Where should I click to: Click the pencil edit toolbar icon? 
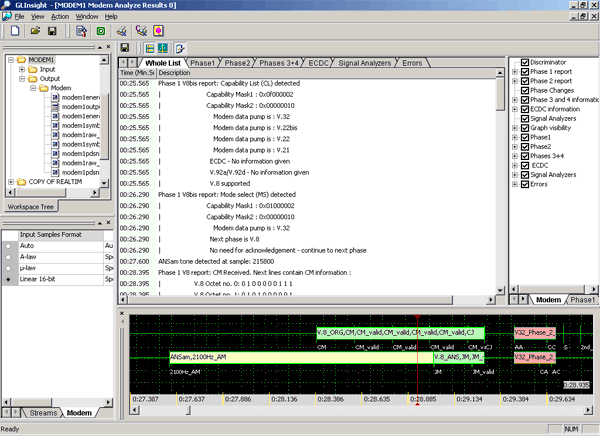pyautogui.click(x=122, y=31)
